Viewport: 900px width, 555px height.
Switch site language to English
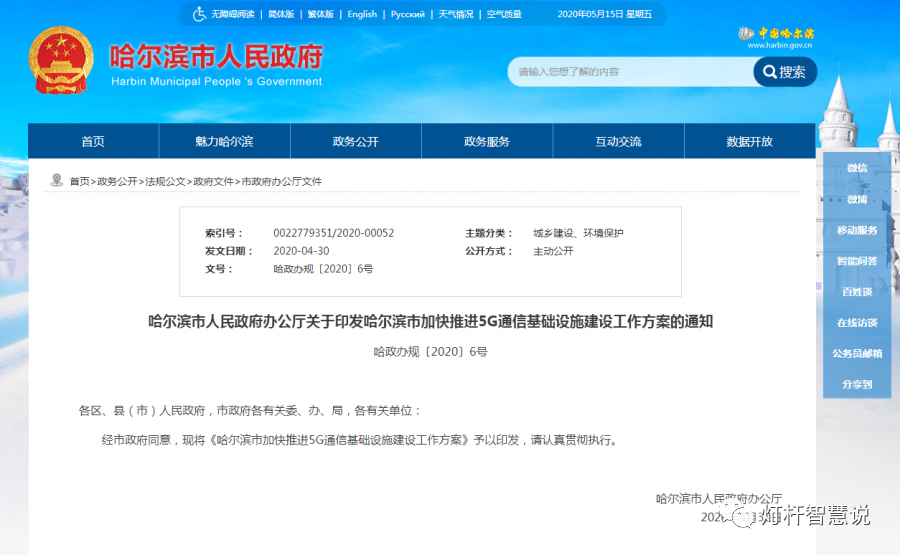(362, 14)
